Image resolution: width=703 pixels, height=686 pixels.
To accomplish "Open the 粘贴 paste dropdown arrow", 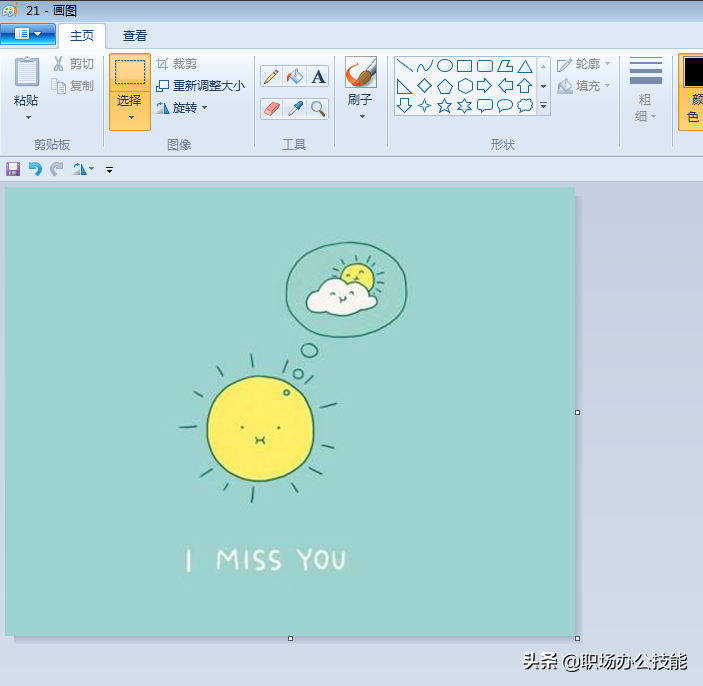I will click(x=27, y=117).
